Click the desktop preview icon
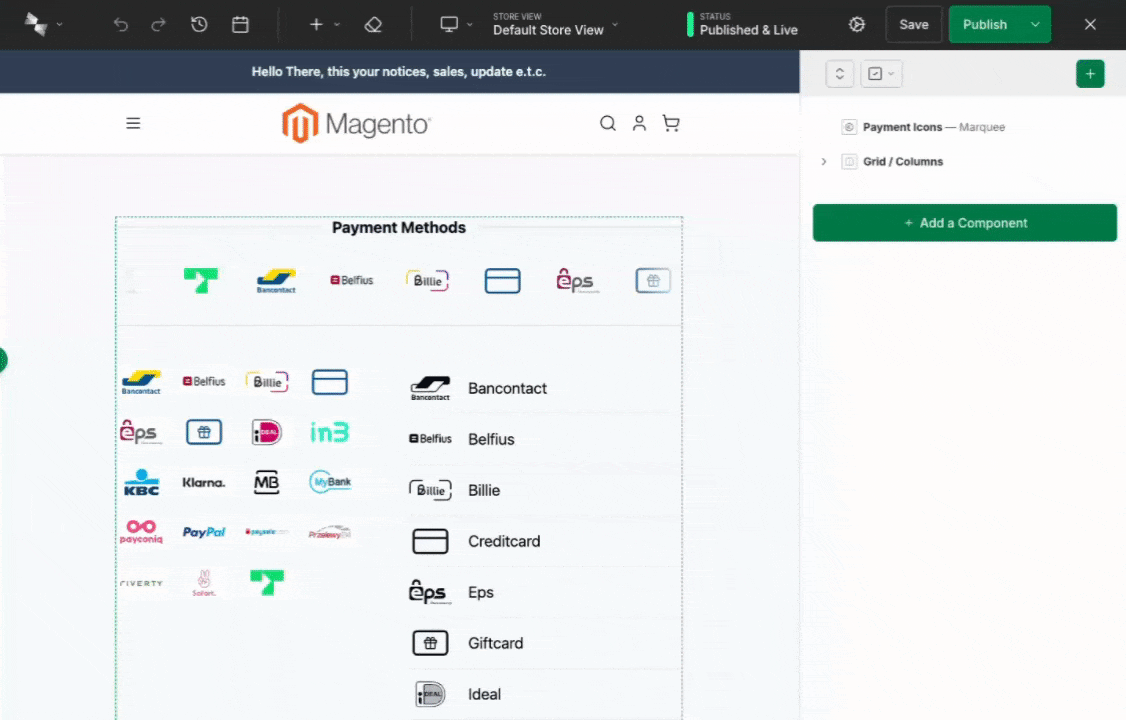The height and width of the screenshot is (720, 1126). [x=448, y=24]
